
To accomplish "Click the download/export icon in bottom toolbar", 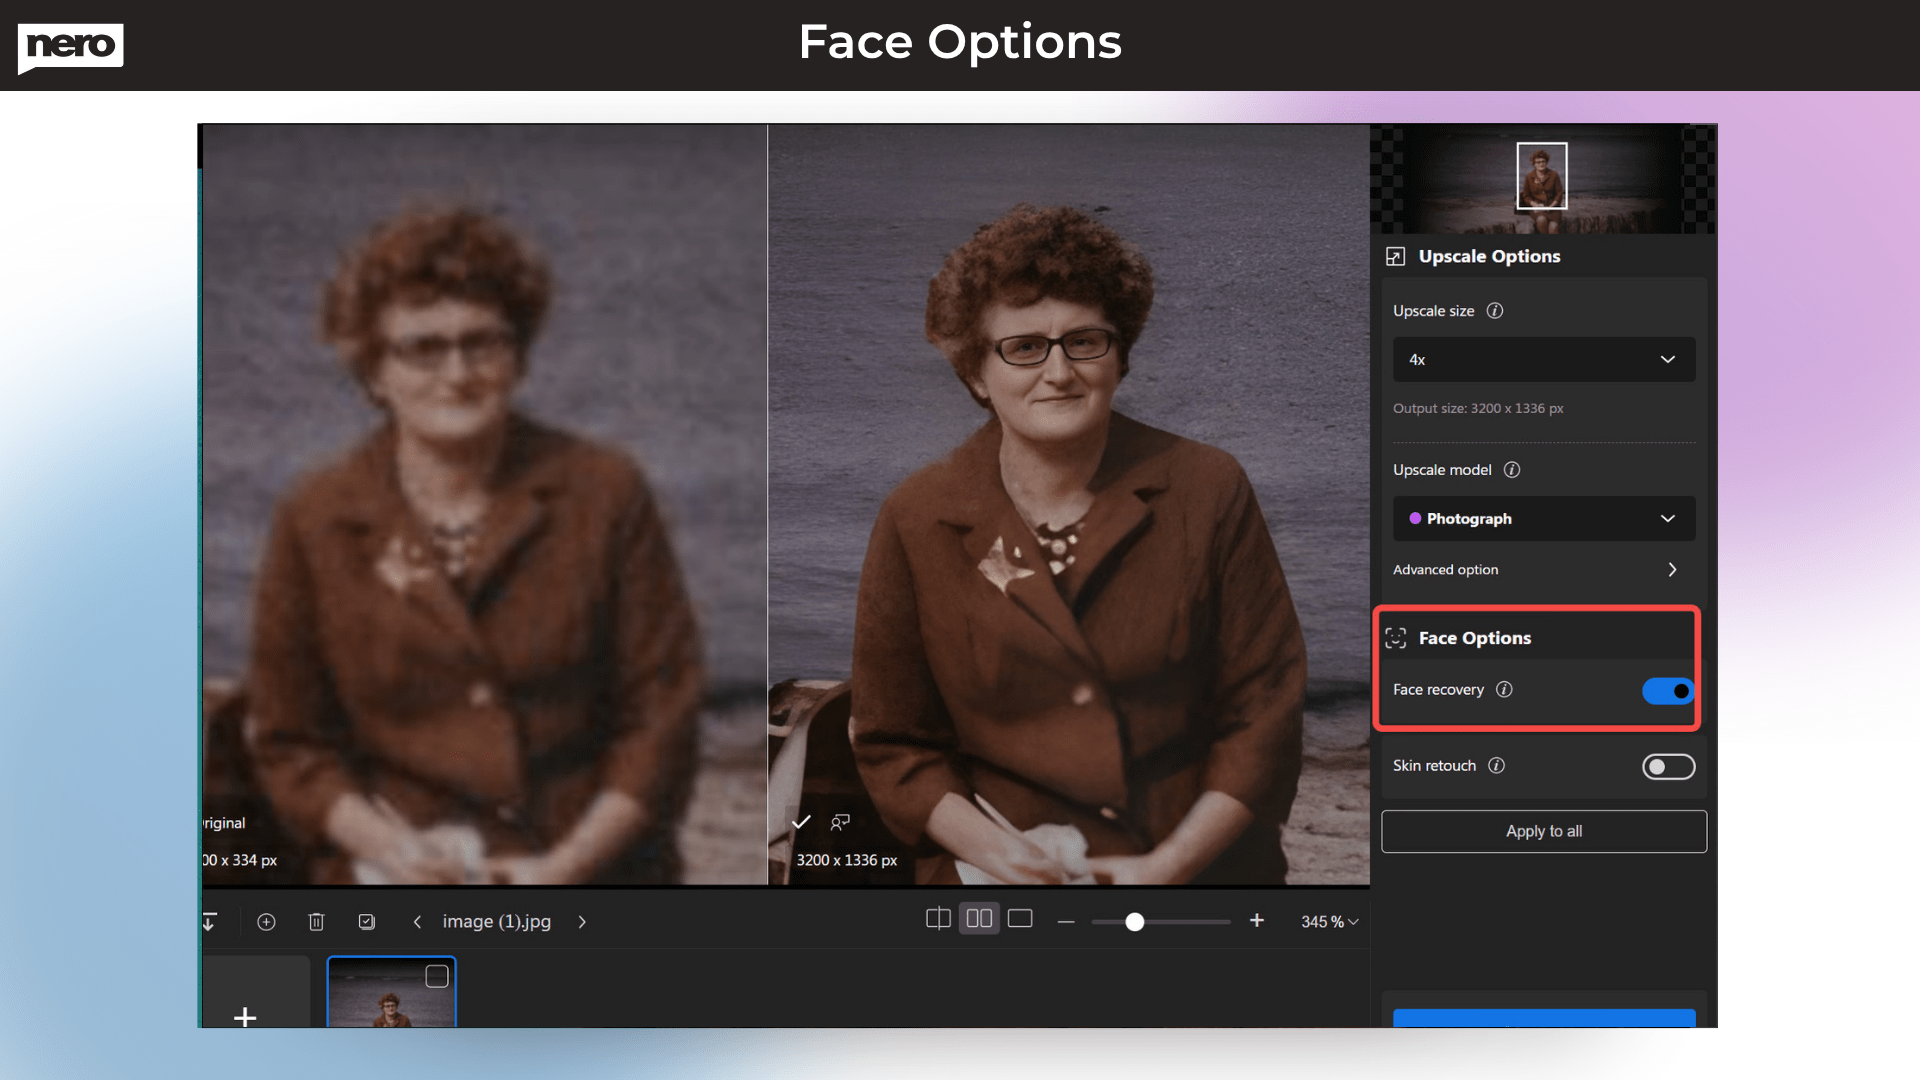I will tap(209, 921).
